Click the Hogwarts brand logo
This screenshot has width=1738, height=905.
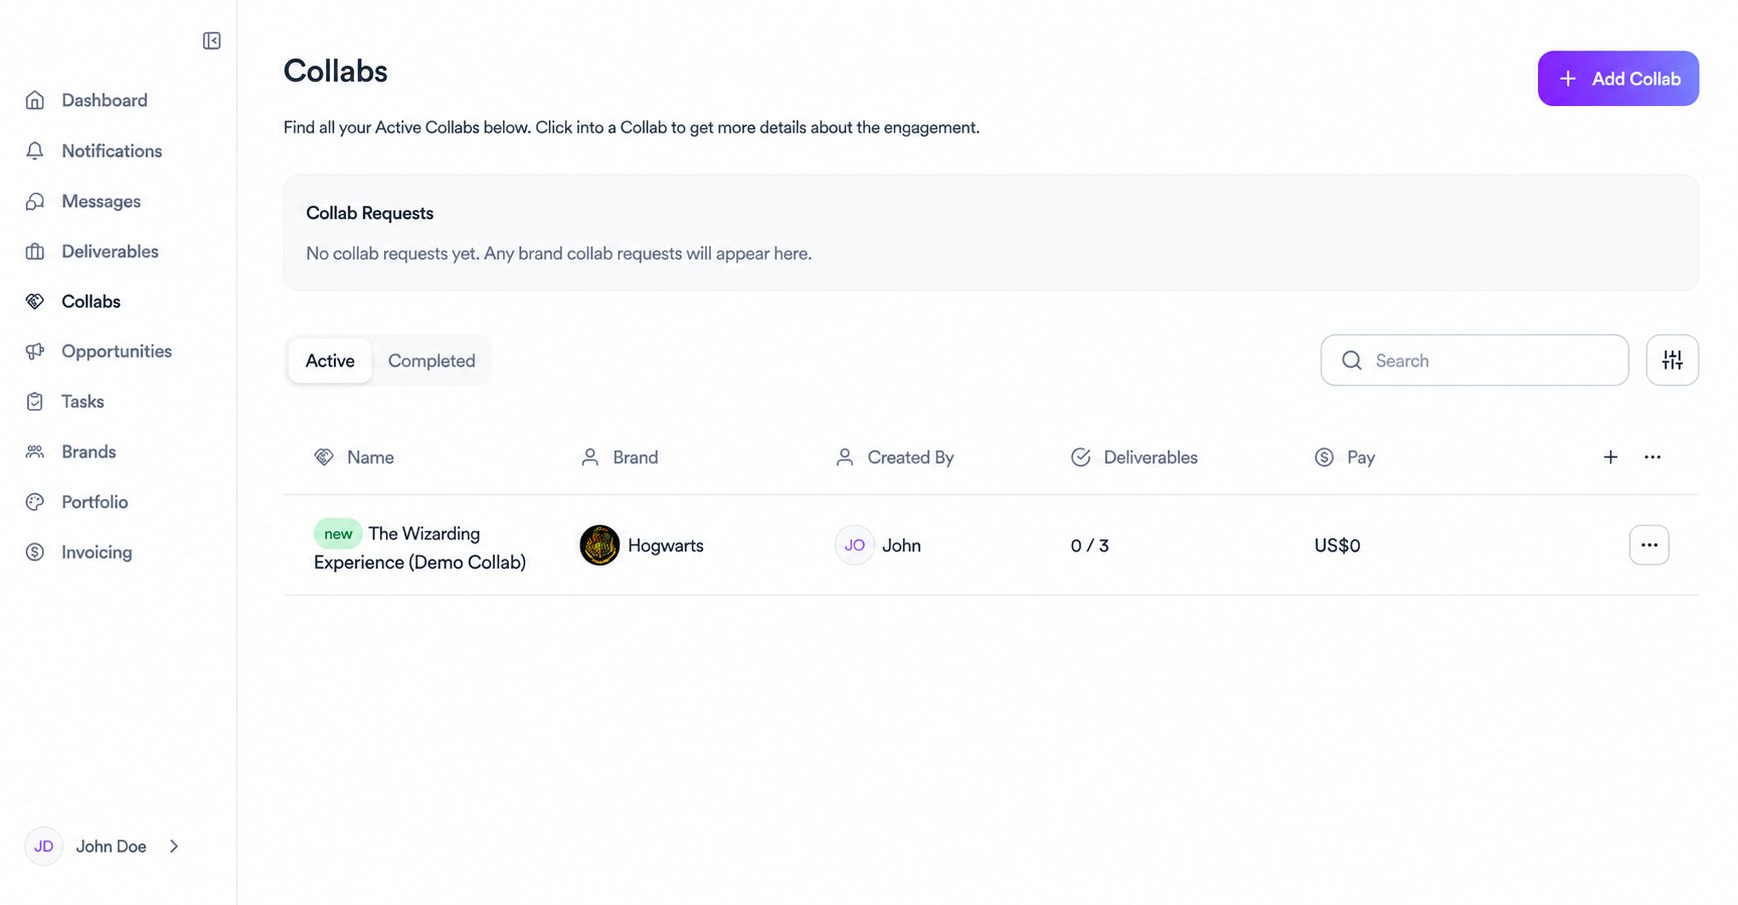pyautogui.click(x=599, y=545)
